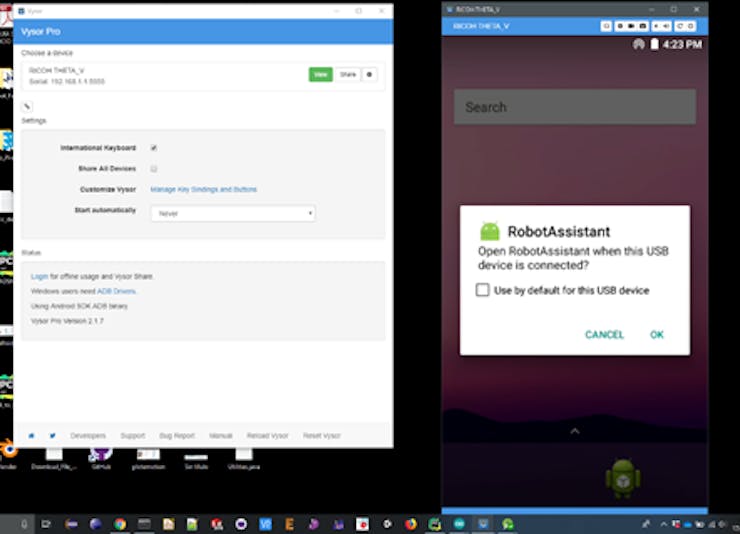Click the Share button for the device
The width and height of the screenshot is (740, 534).
[x=348, y=75]
